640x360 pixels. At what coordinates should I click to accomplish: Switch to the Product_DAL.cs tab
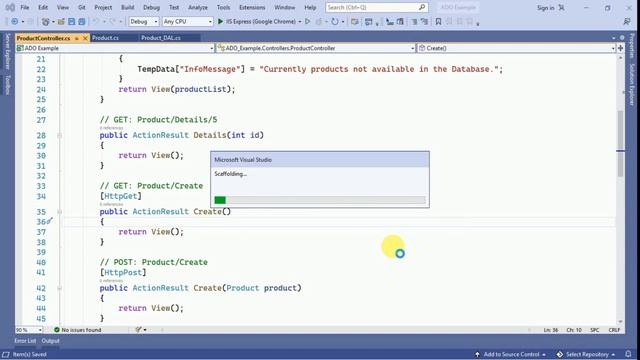161,38
